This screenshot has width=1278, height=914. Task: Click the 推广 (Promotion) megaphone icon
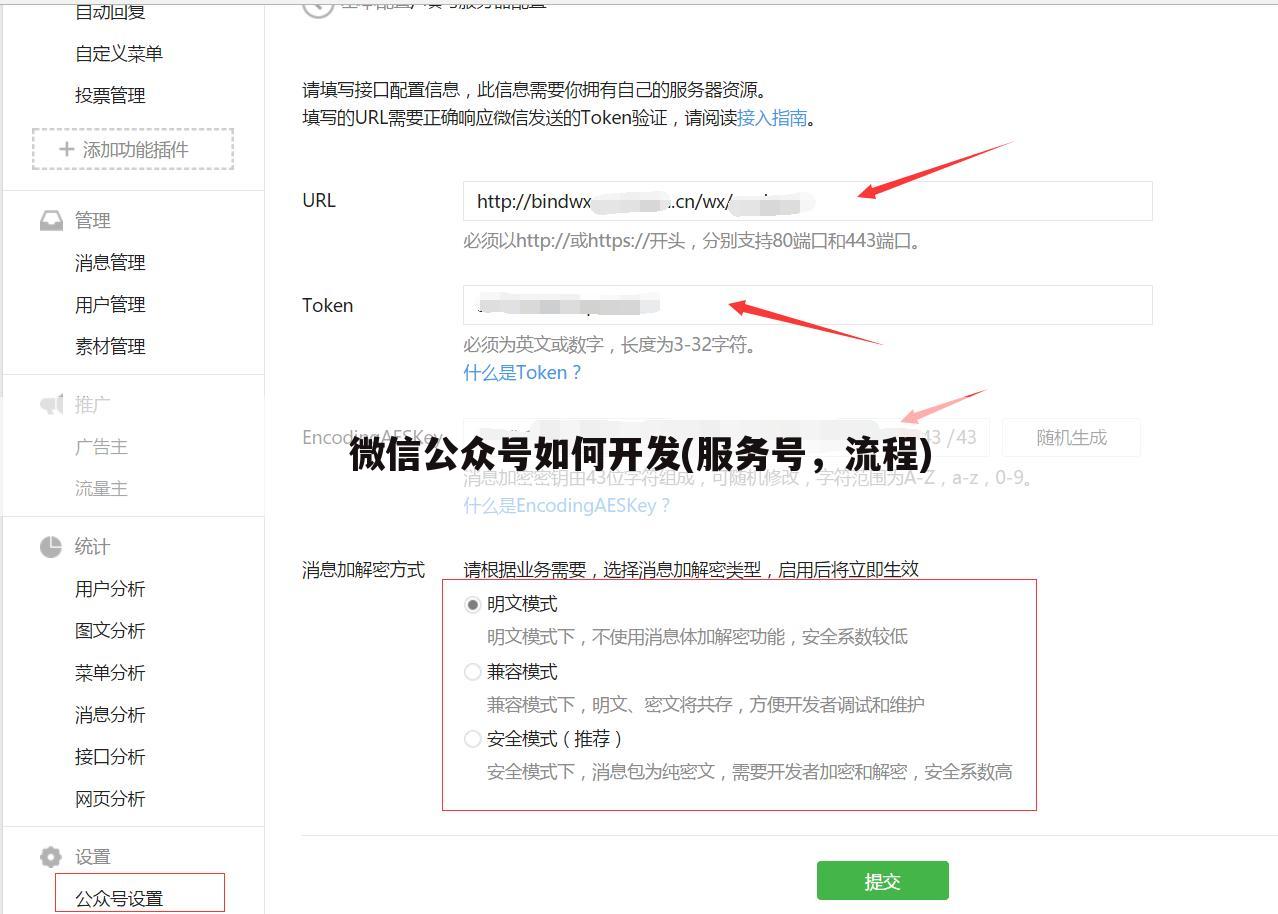(52, 404)
